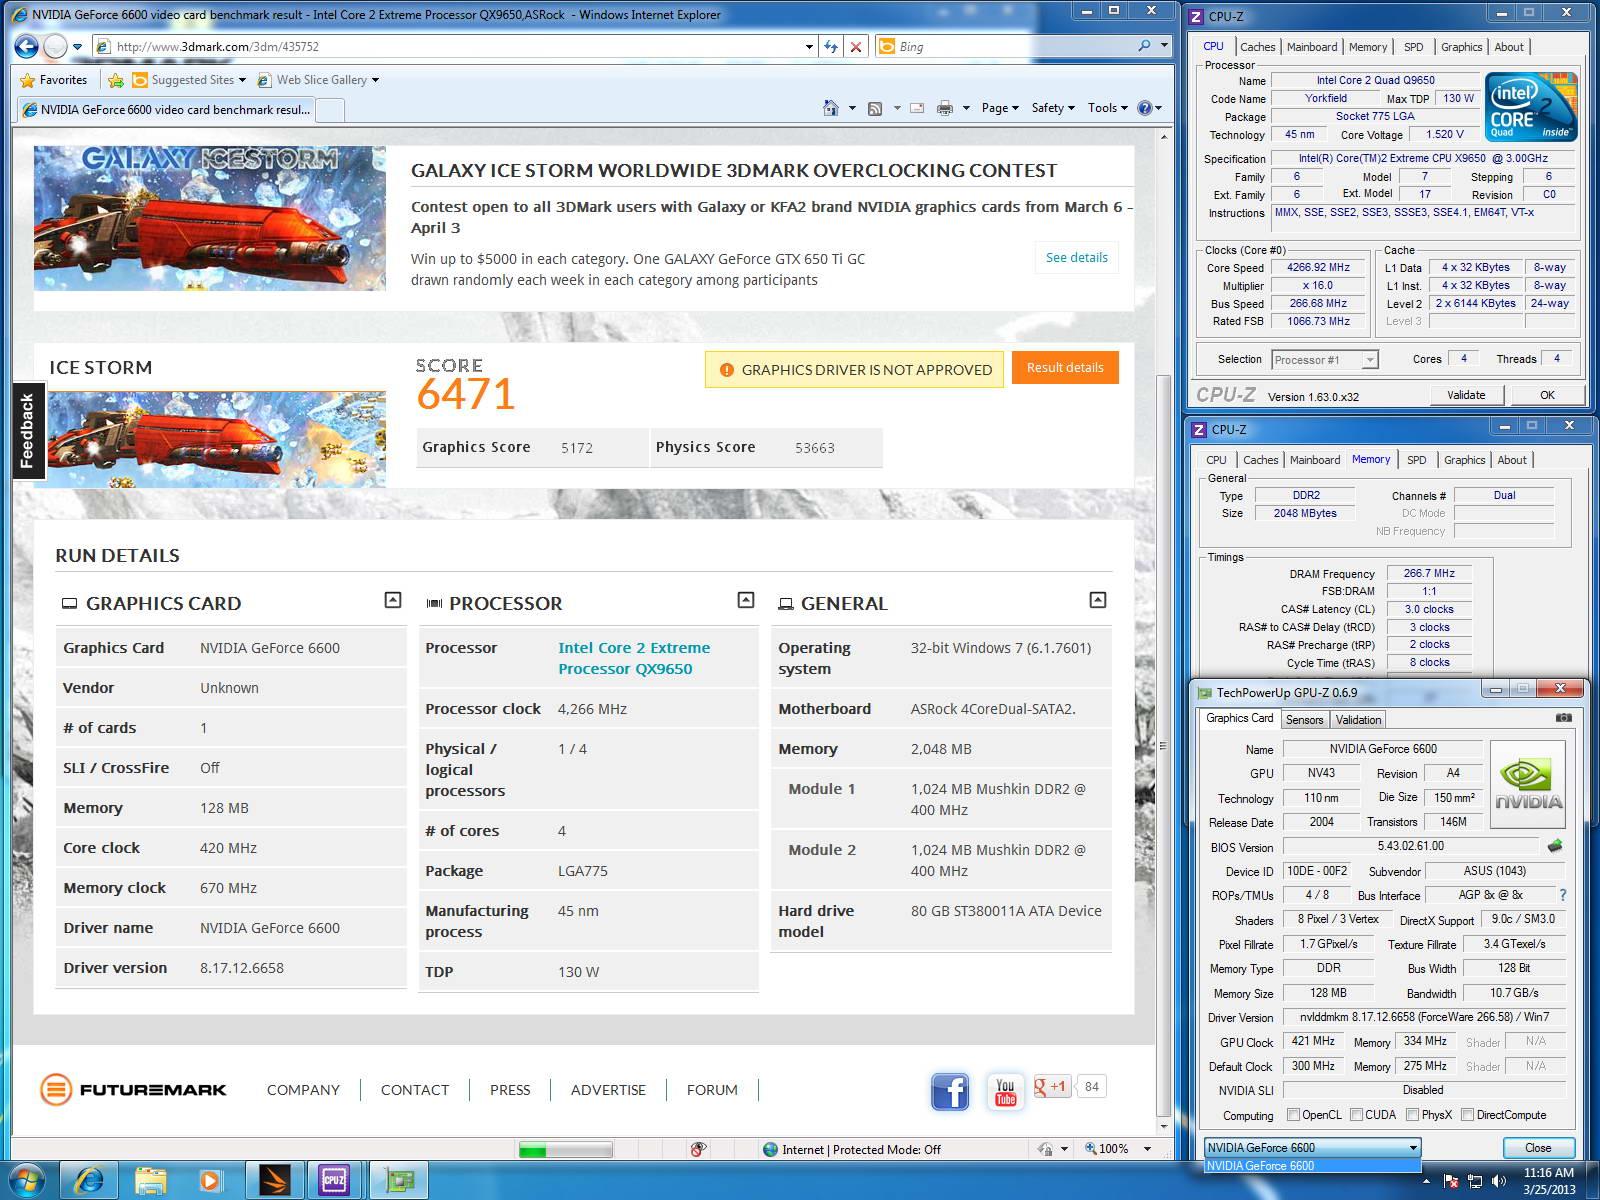The width and height of the screenshot is (1600, 1200).
Task: Open the Tools dropdown menu
Action: (x=1107, y=108)
